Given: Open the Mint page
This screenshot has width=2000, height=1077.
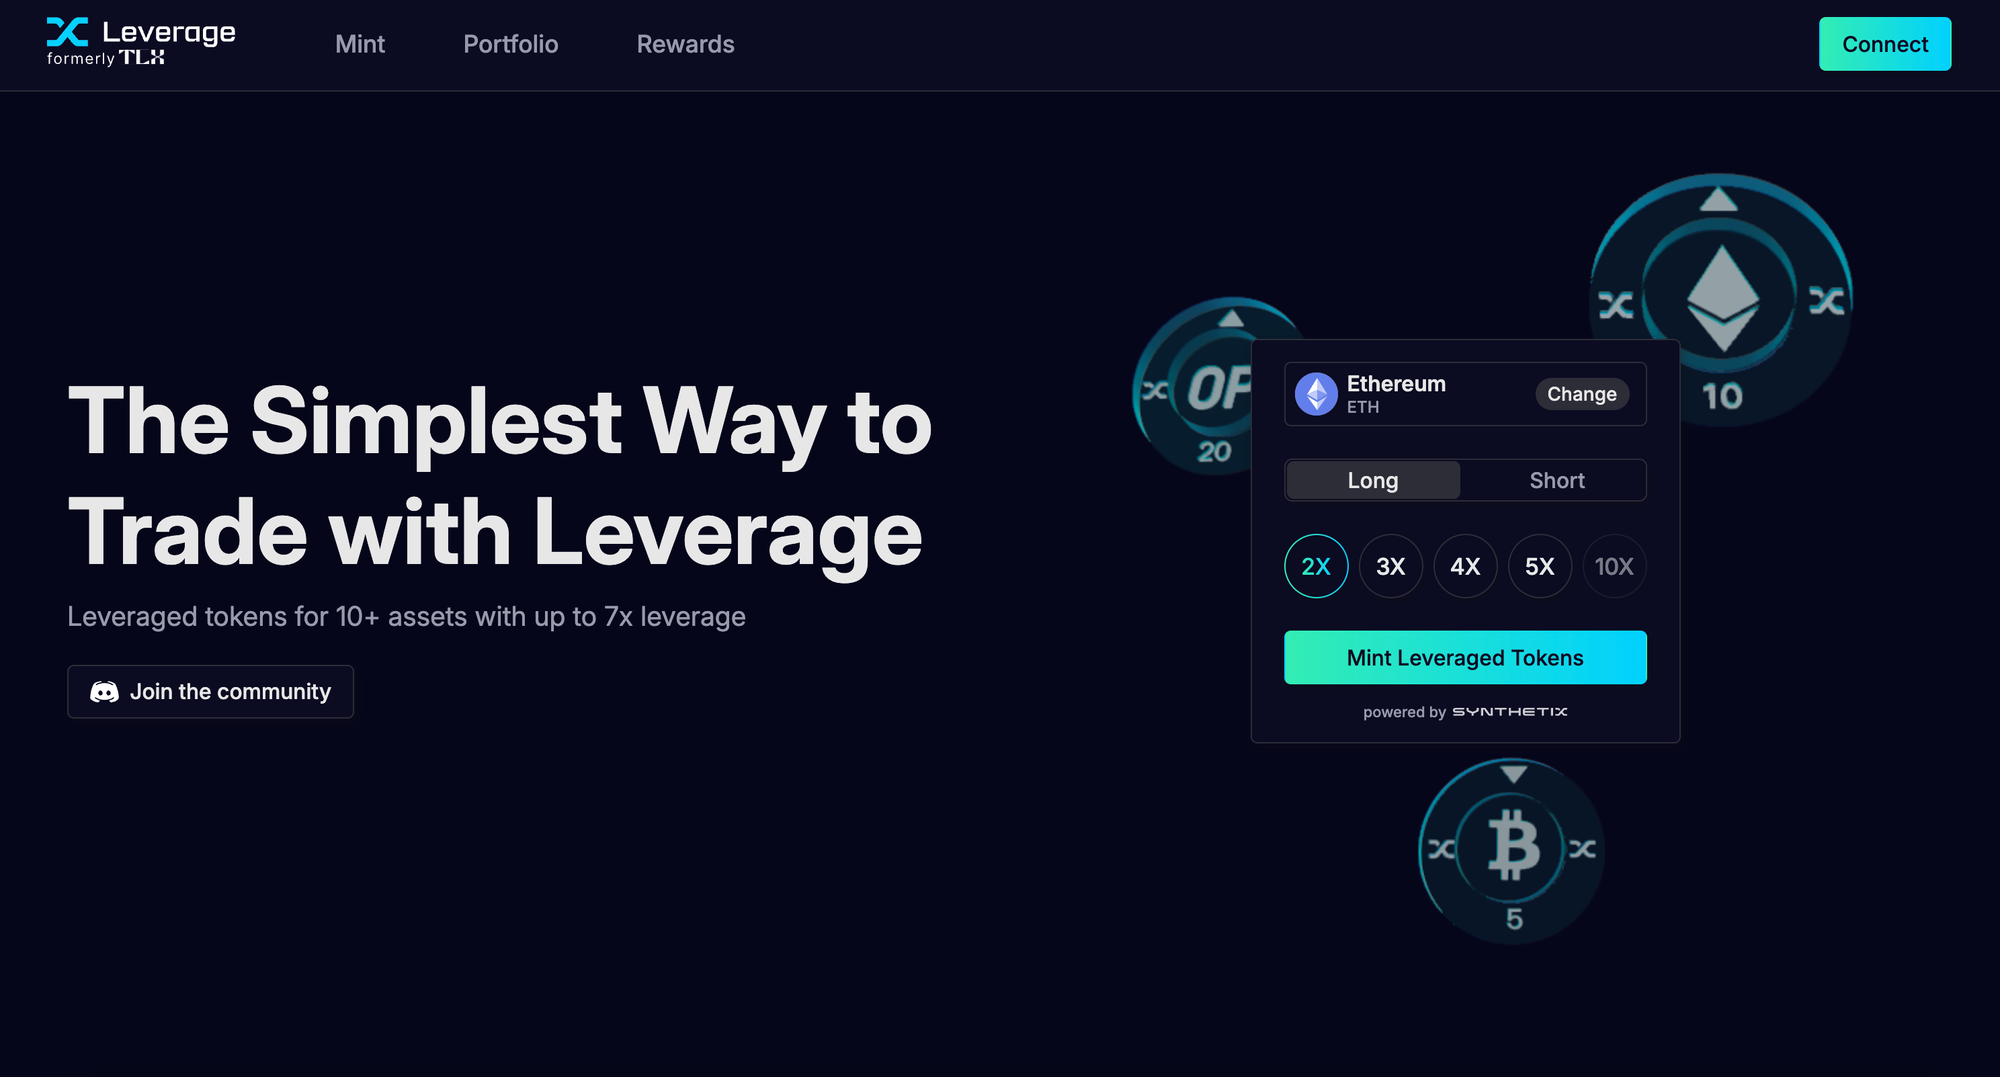Looking at the screenshot, I should (x=360, y=45).
